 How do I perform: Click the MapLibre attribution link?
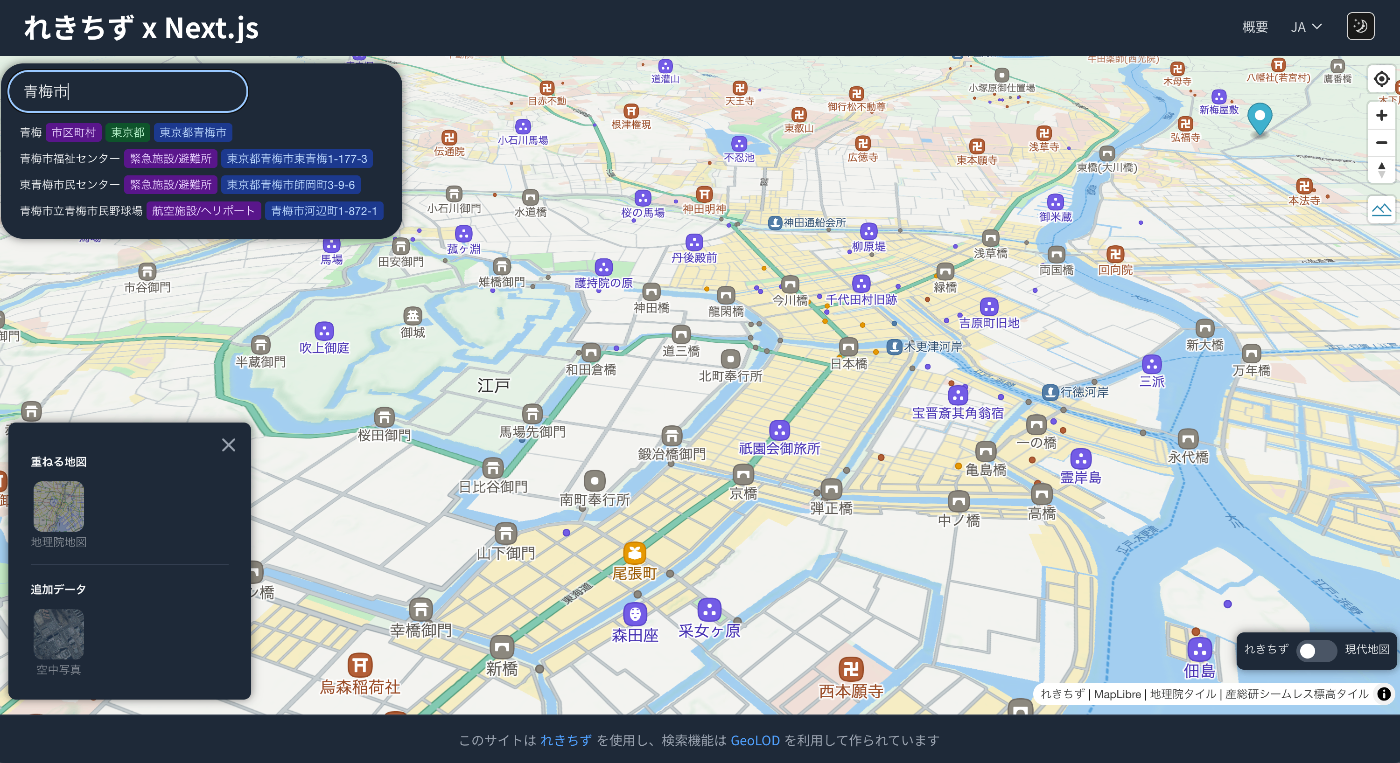pyautogui.click(x=1117, y=694)
